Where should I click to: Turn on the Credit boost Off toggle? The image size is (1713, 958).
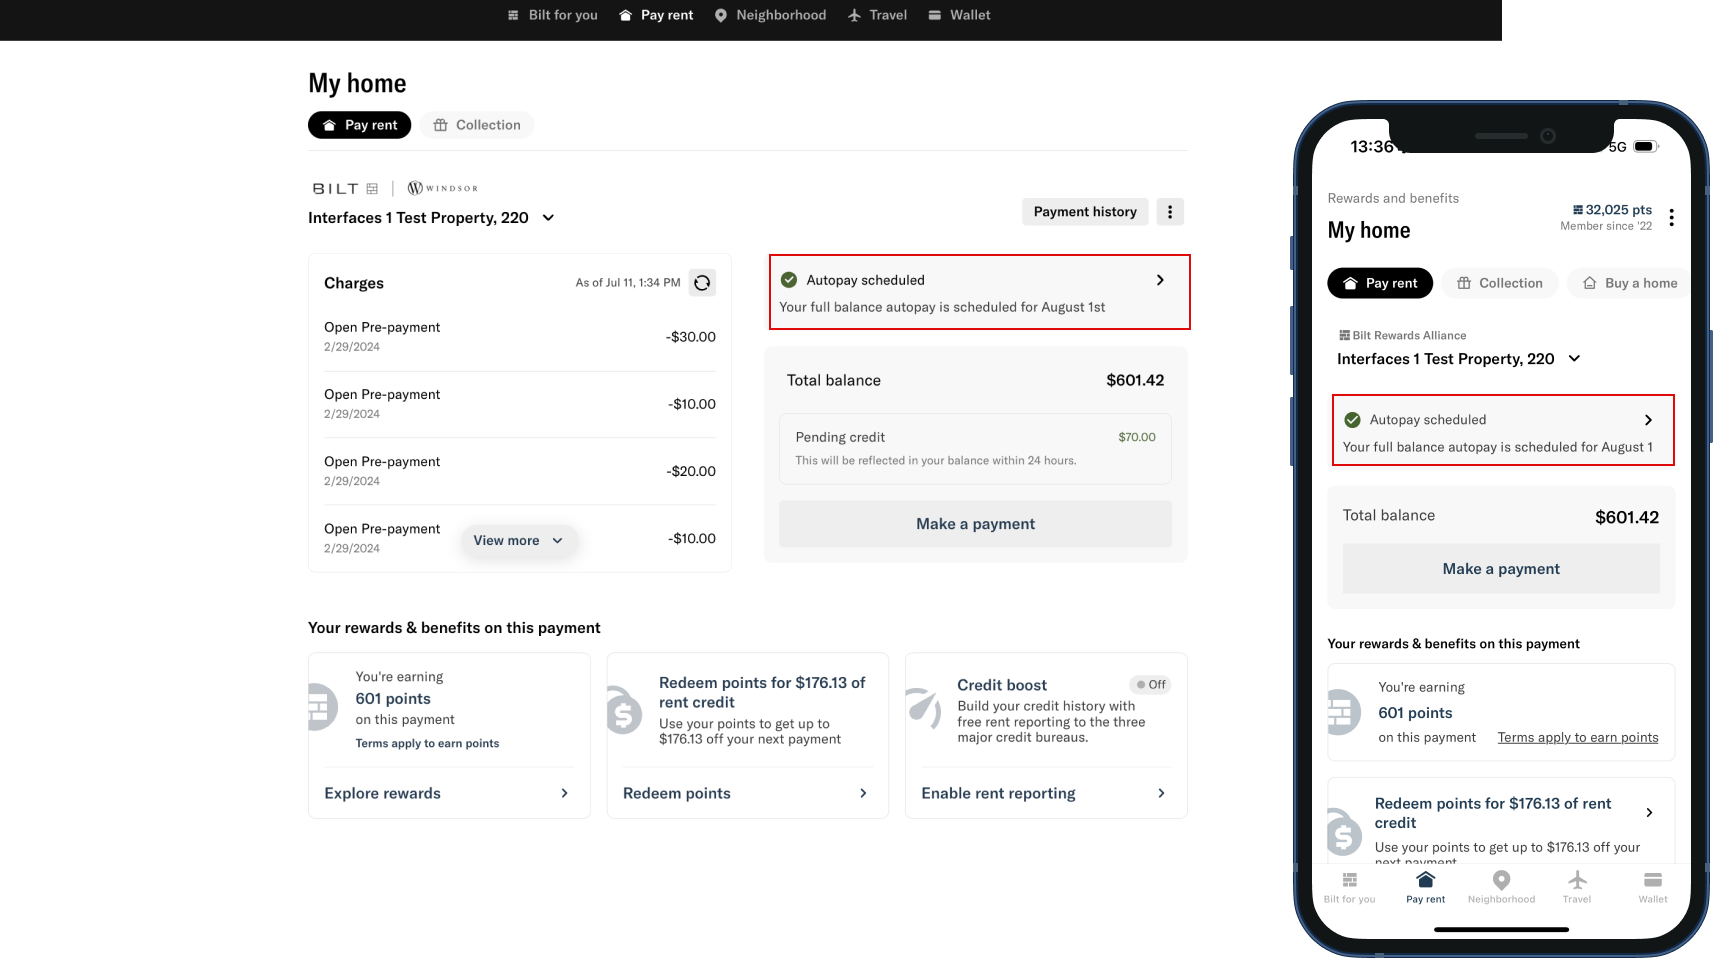pos(1150,684)
